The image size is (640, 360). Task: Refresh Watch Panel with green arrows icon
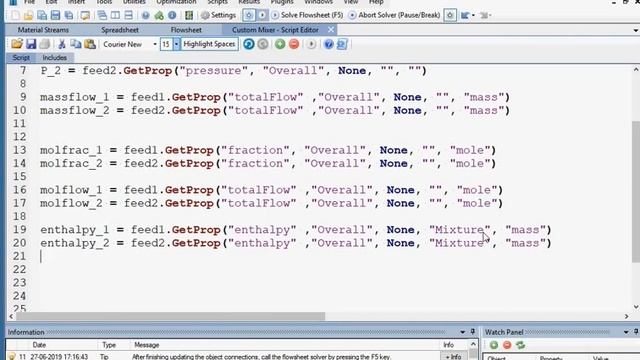point(520,345)
